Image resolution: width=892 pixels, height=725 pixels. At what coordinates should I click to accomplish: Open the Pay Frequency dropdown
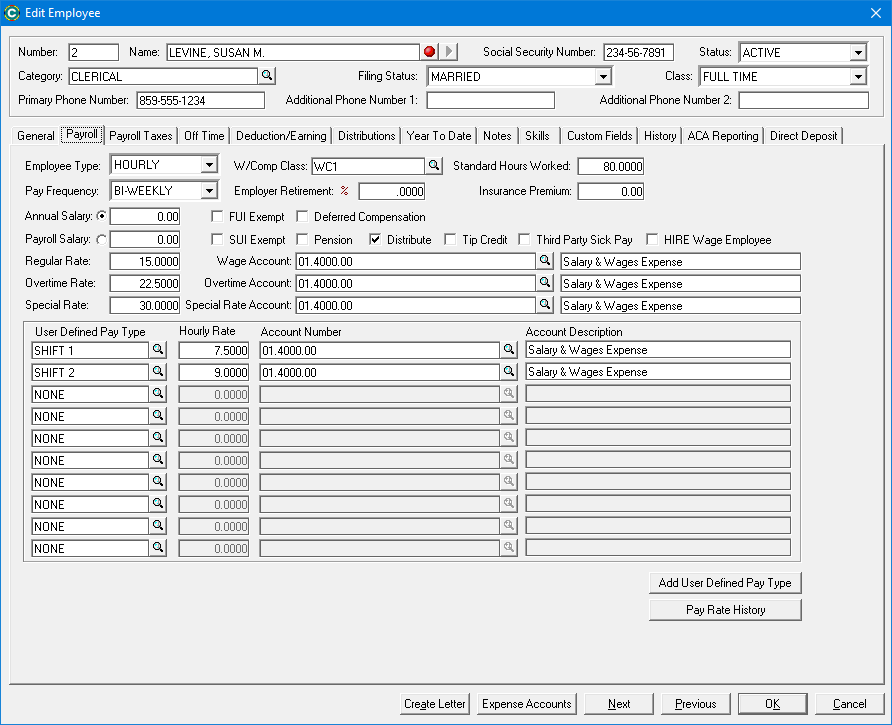point(209,190)
